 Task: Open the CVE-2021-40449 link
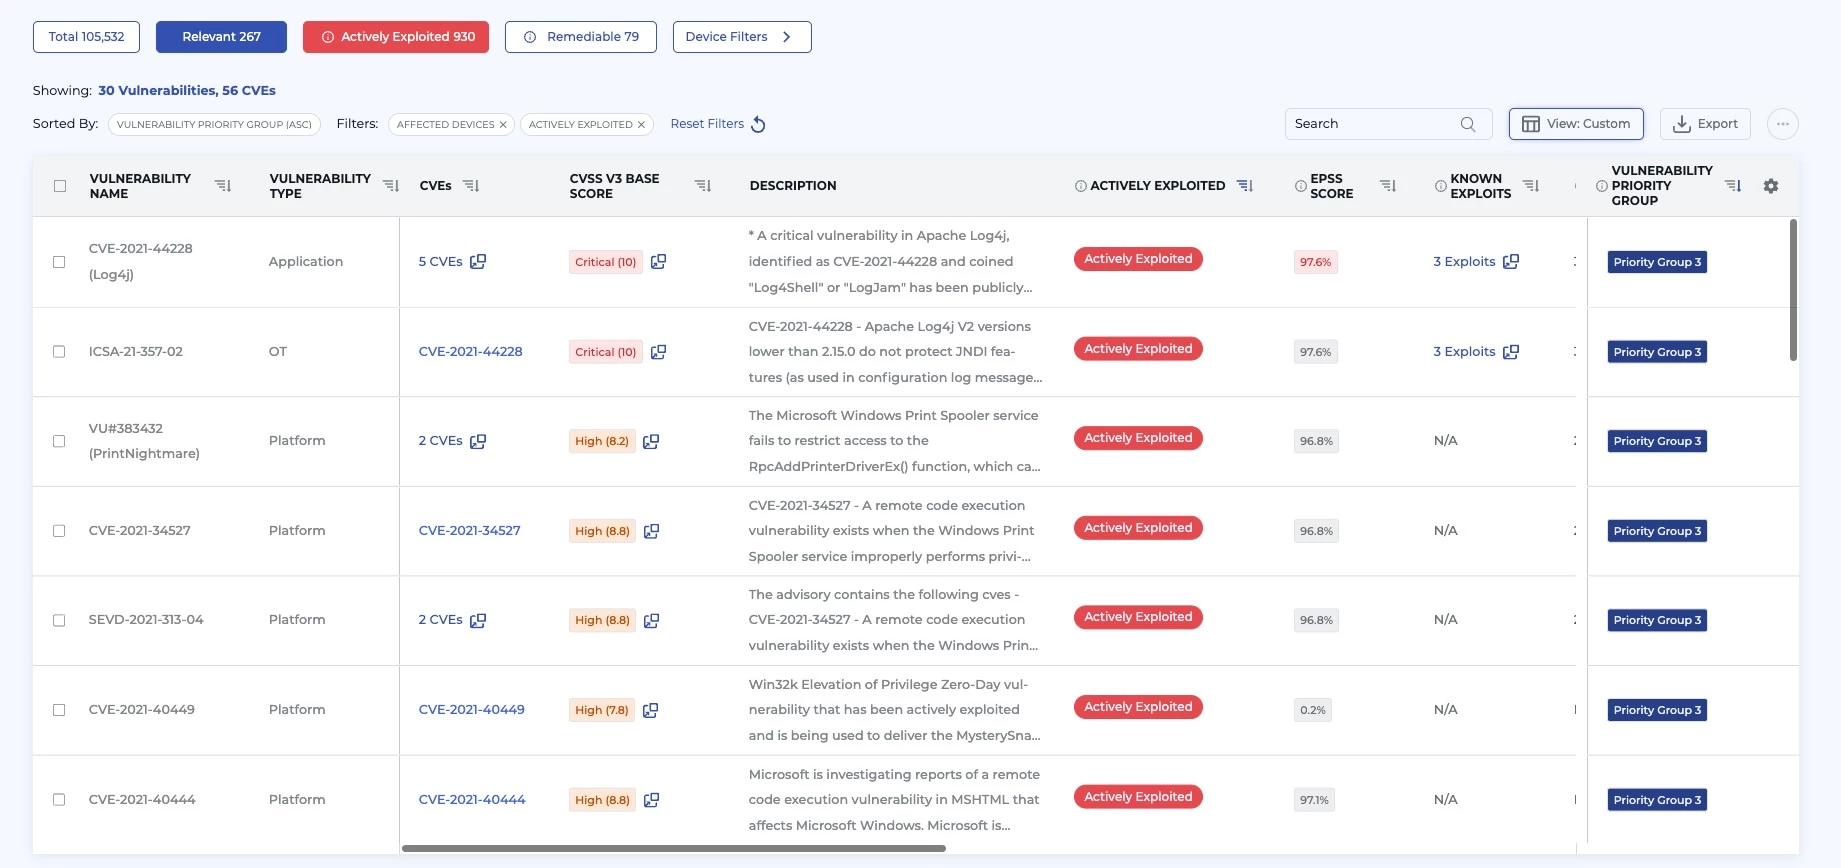(471, 710)
